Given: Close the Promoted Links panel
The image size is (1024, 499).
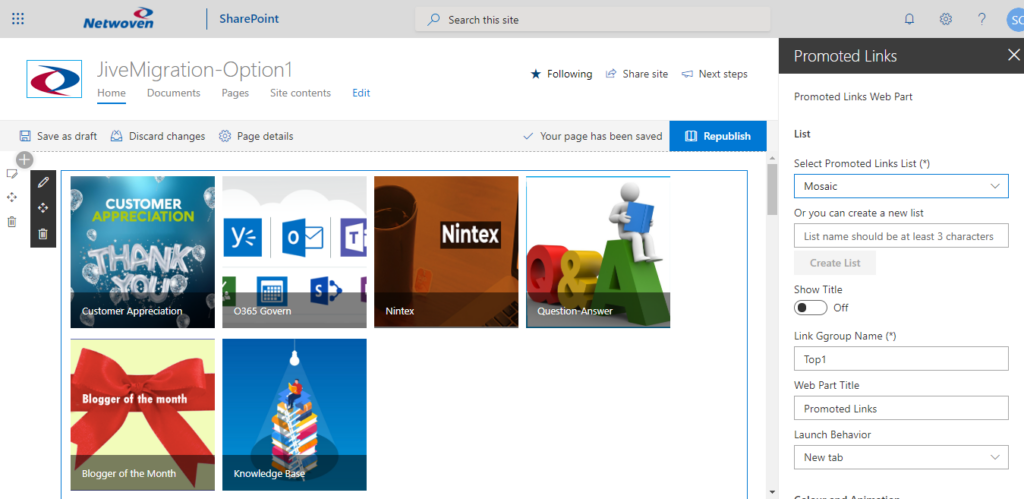Looking at the screenshot, I should pyautogui.click(x=1014, y=56).
